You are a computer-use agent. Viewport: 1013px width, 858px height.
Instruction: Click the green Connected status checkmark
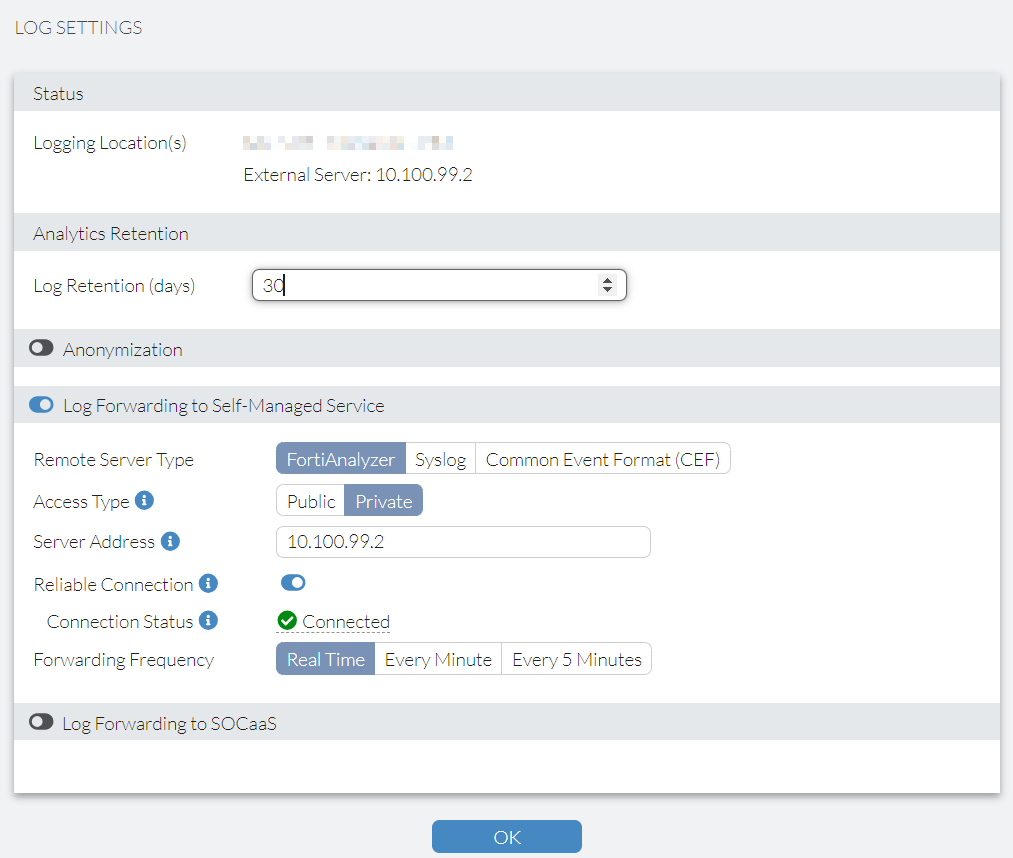[287, 620]
